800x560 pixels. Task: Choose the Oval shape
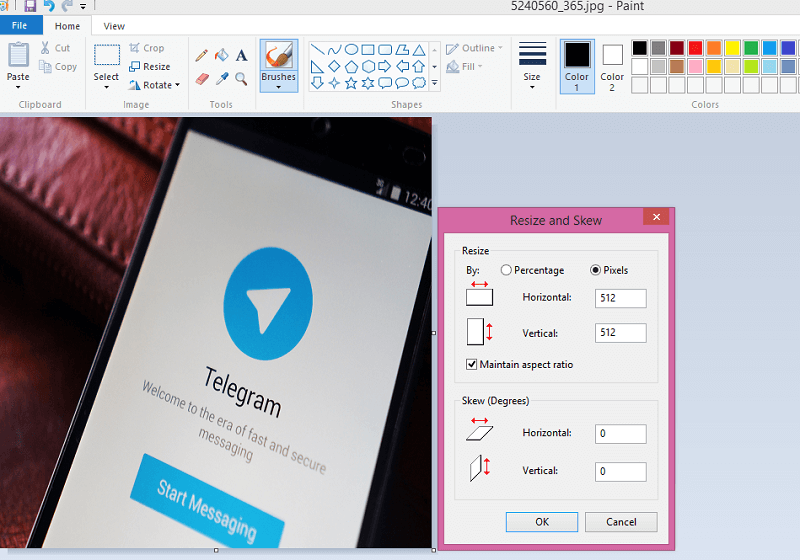click(351, 49)
